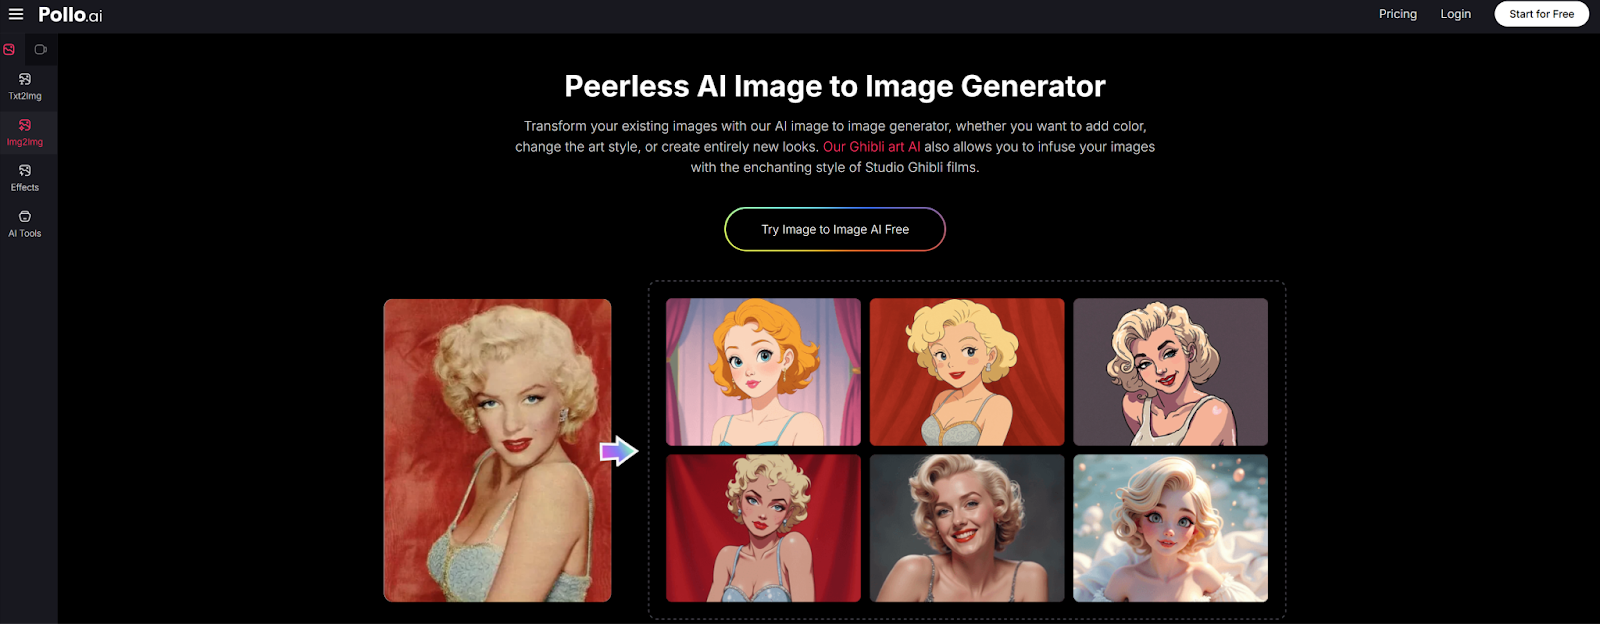1600x624 pixels.
Task: Open the hamburger menu in the header
Action: coord(16,14)
